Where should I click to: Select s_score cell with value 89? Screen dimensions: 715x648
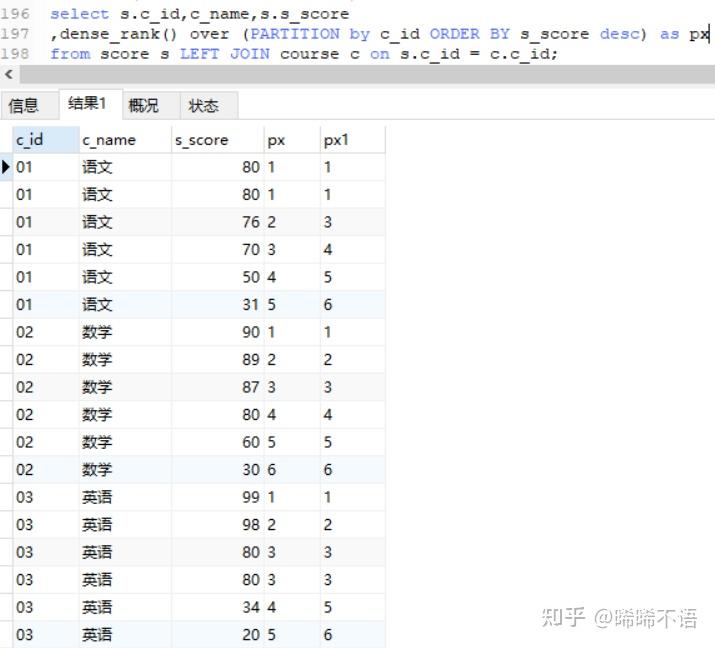[218, 360]
